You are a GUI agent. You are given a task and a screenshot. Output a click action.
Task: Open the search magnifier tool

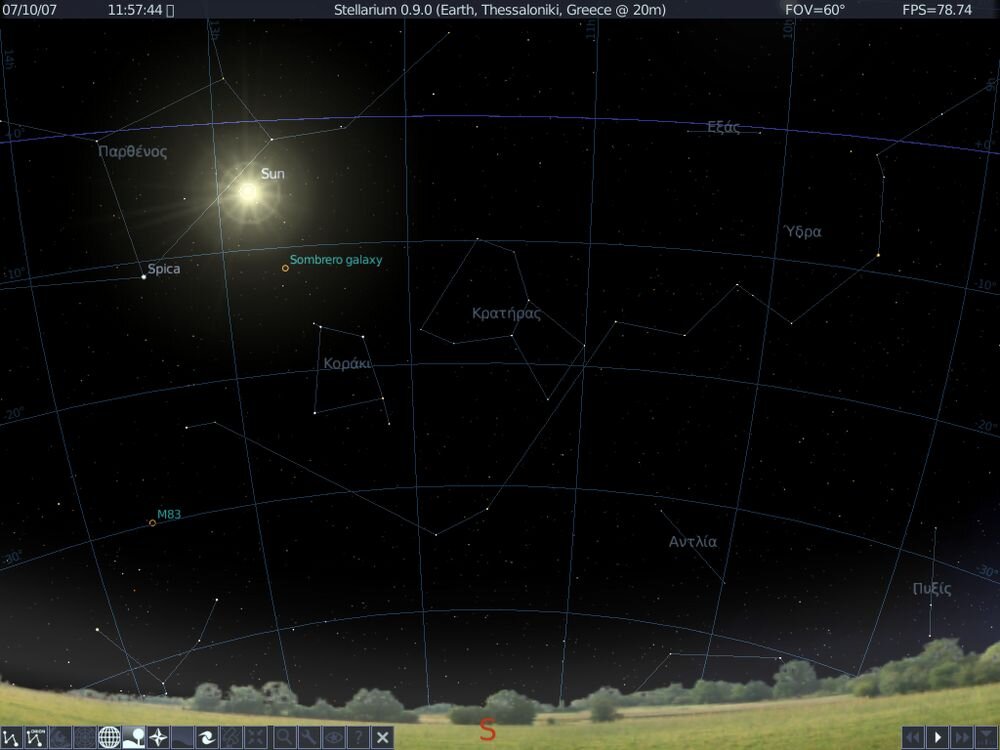click(x=285, y=738)
